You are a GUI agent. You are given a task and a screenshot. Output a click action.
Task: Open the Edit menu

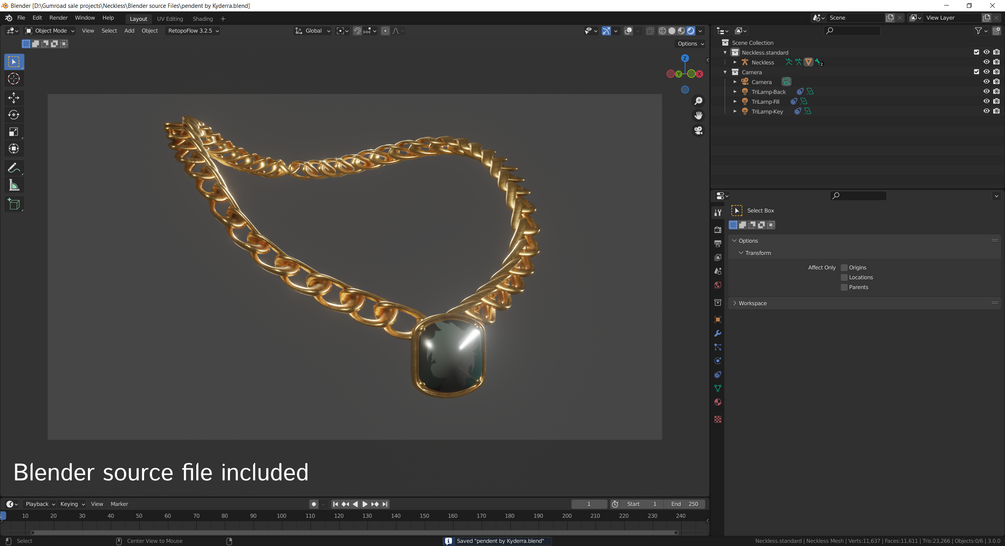37,18
